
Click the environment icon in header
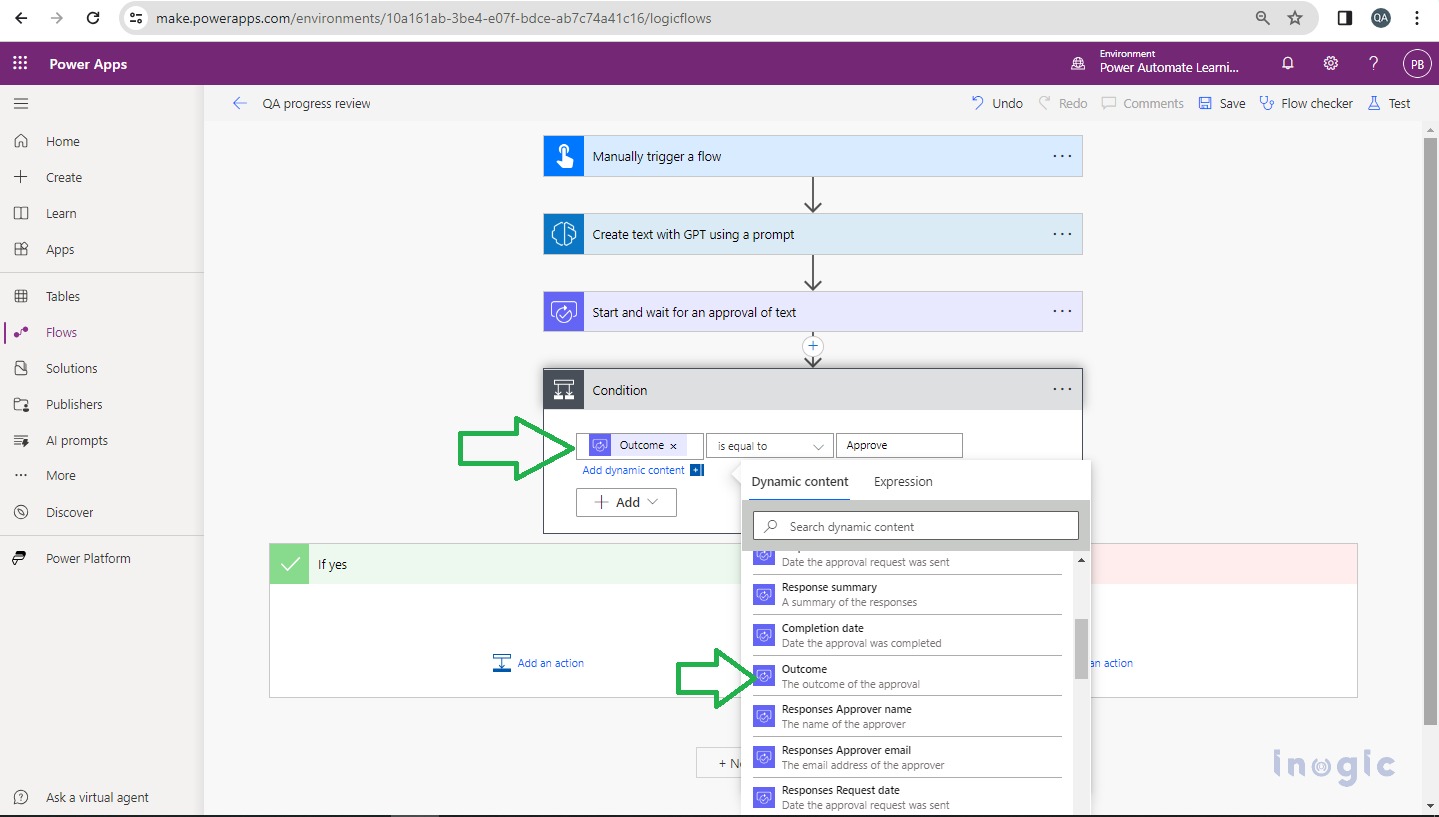click(1078, 63)
